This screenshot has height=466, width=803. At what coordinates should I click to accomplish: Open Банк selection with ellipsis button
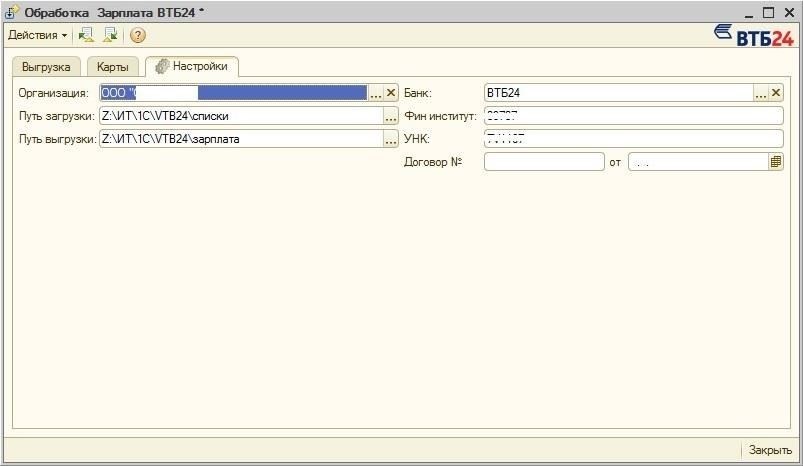pos(760,93)
